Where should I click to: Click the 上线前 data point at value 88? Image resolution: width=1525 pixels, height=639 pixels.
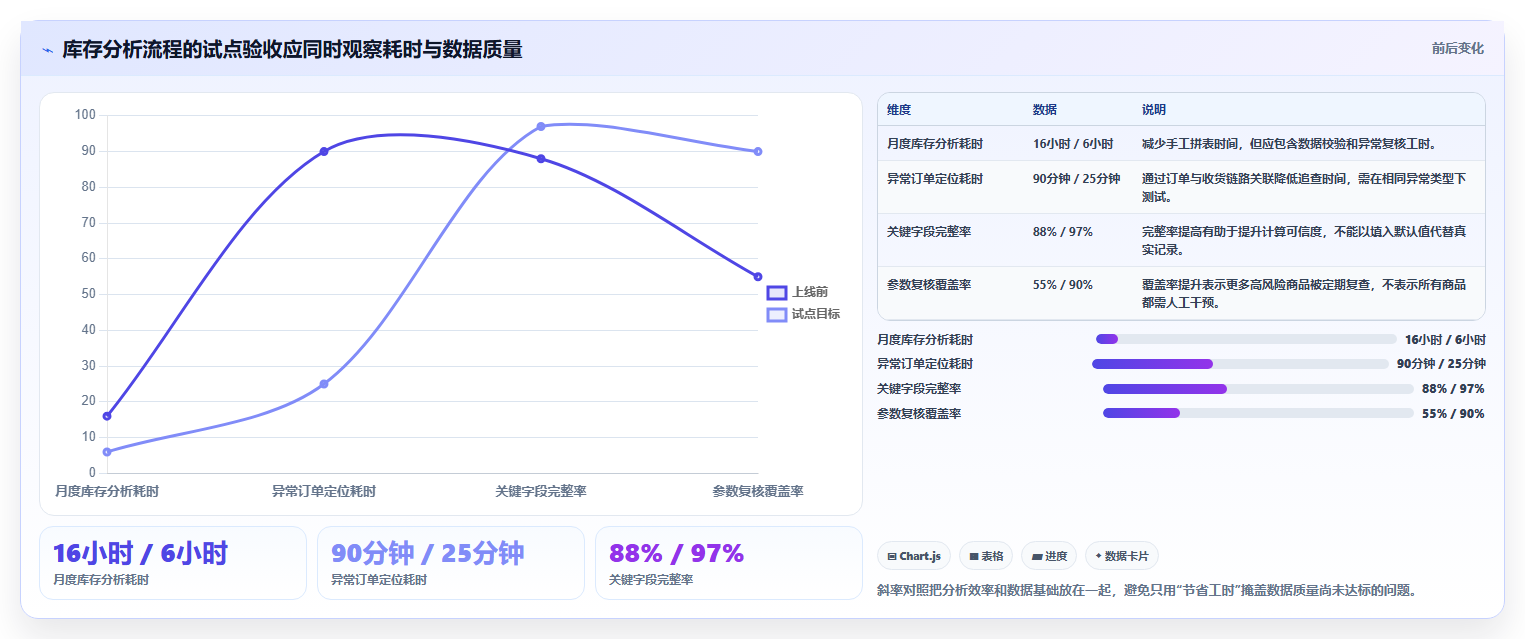pos(541,158)
